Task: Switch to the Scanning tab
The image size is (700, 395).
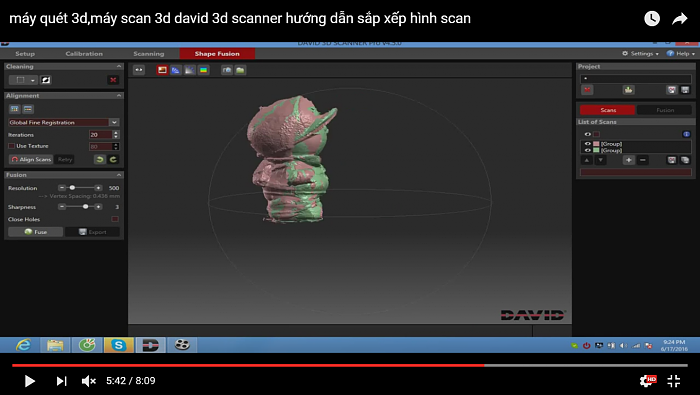Action: coord(149,54)
